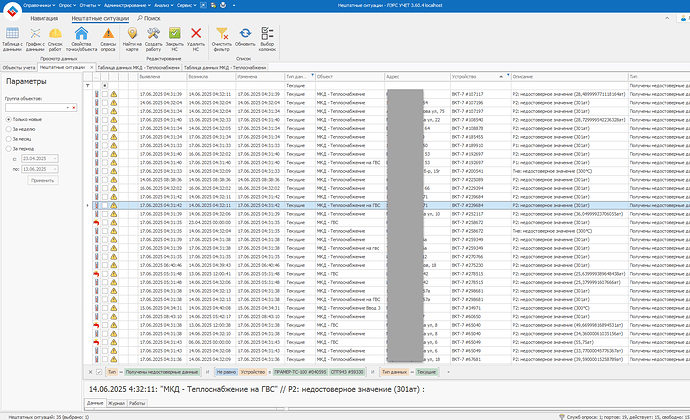Click 'Обновить' refresh icon
The width and height of the screenshot is (690, 420).
(245, 37)
